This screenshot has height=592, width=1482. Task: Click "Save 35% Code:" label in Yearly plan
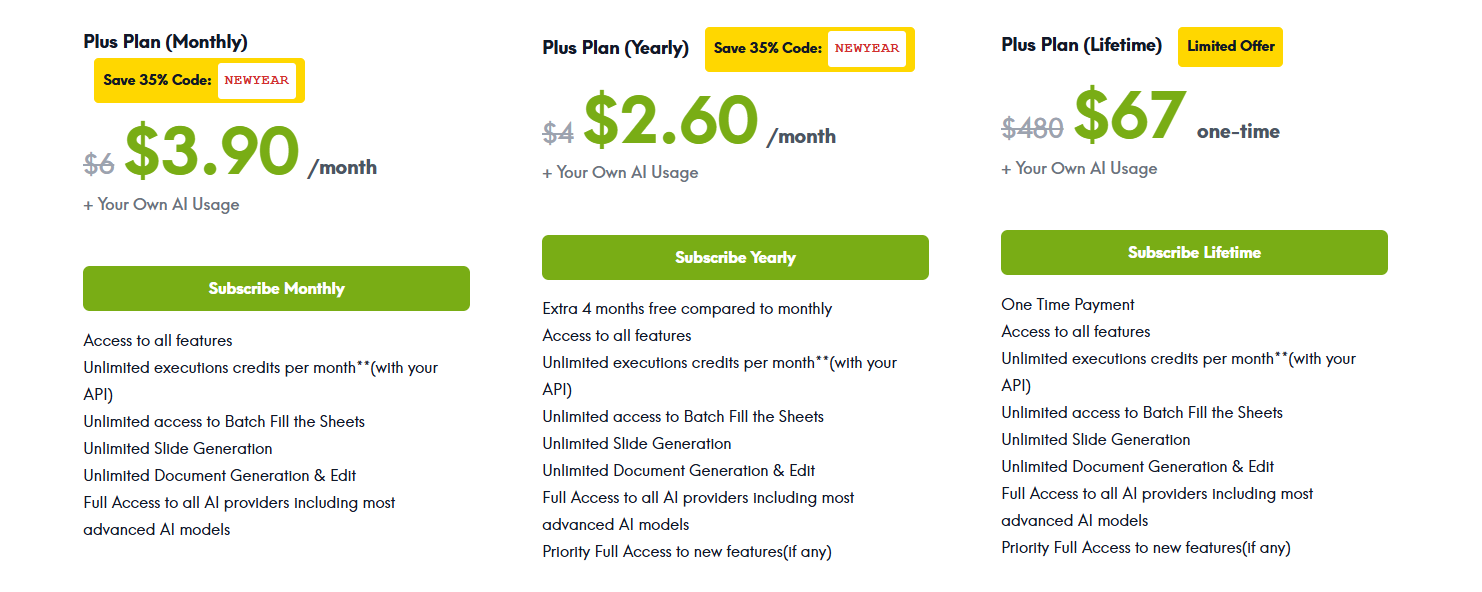pyautogui.click(x=767, y=48)
